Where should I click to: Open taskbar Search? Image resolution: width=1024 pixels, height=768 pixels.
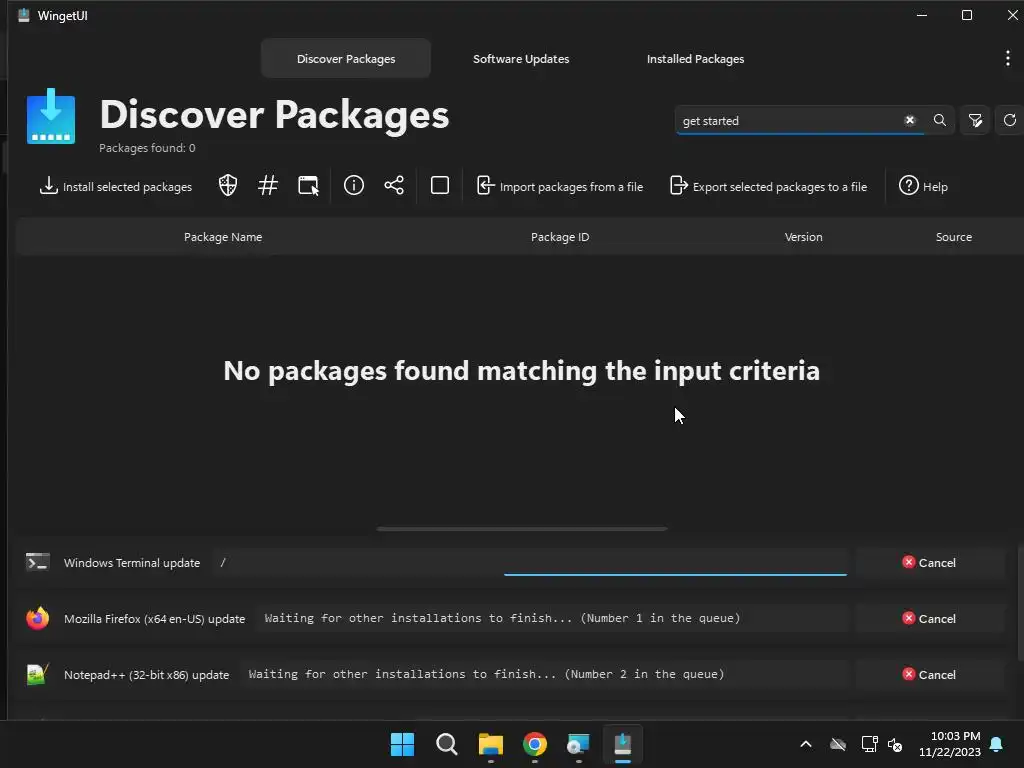447,744
